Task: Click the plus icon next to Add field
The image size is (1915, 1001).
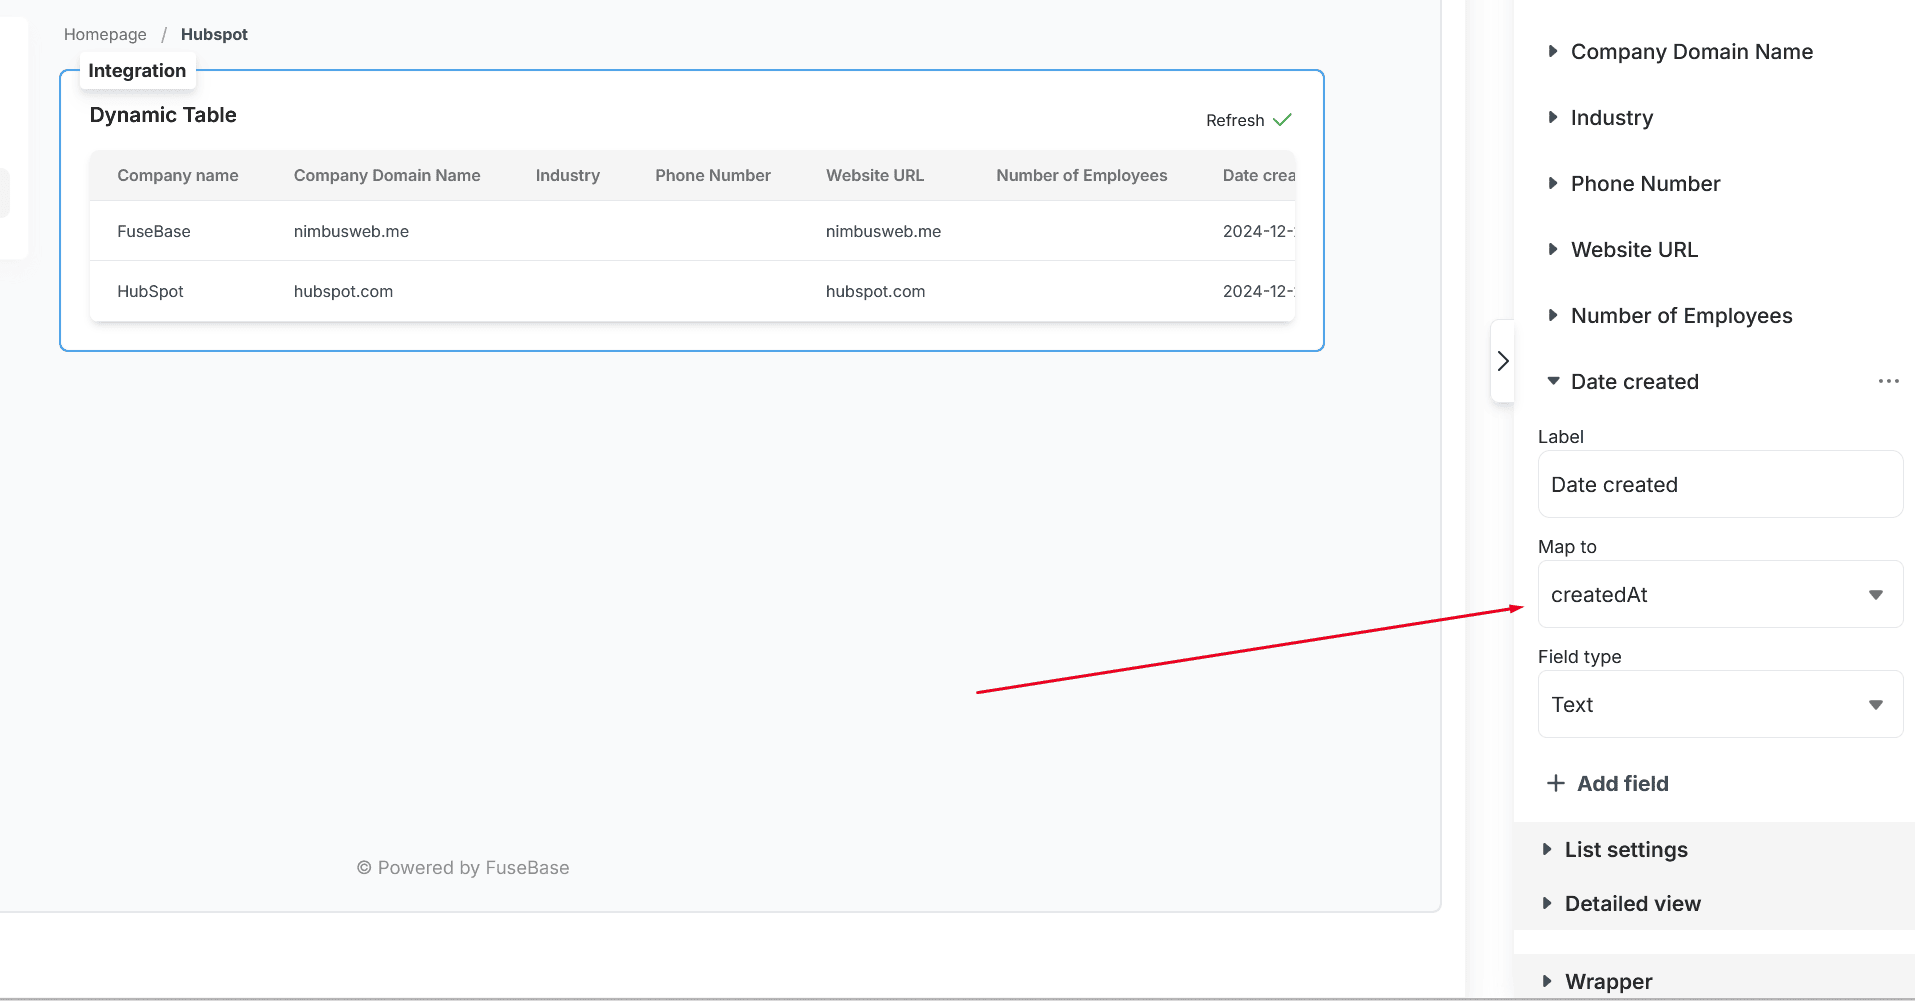Action: 1555,783
